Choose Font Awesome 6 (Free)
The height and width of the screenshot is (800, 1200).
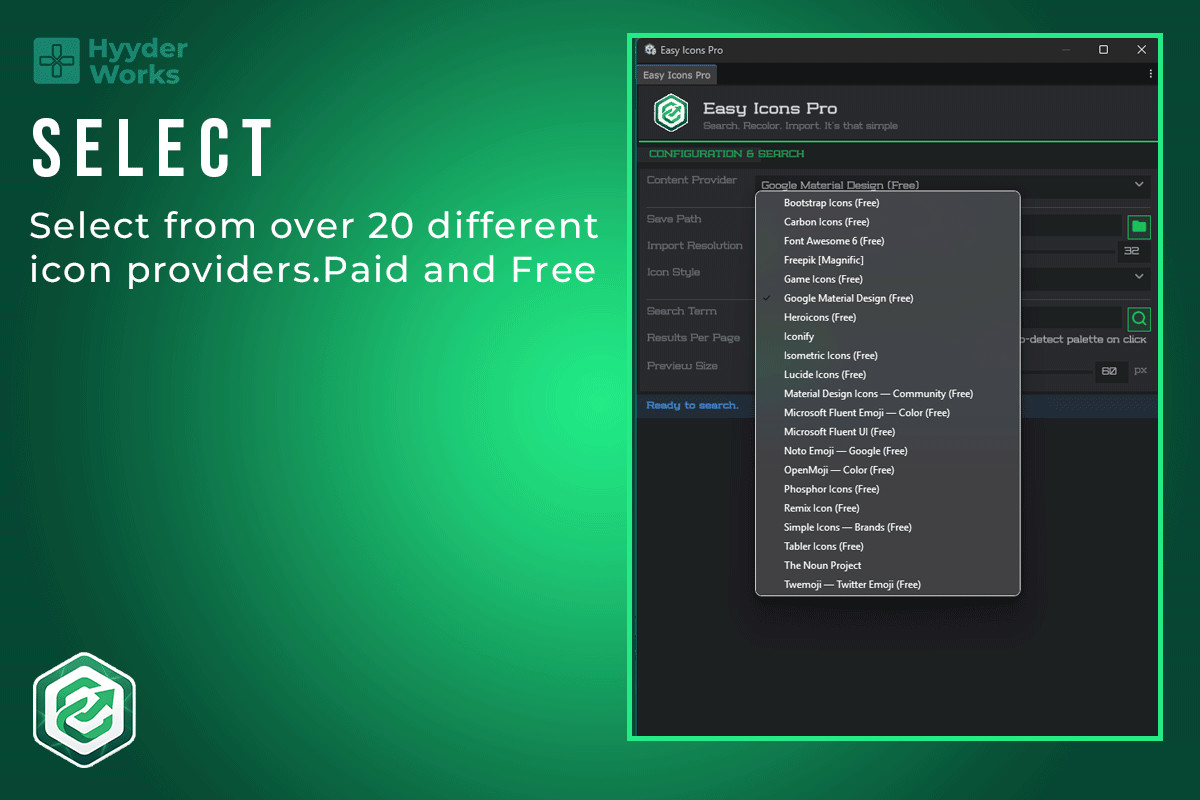point(888,241)
